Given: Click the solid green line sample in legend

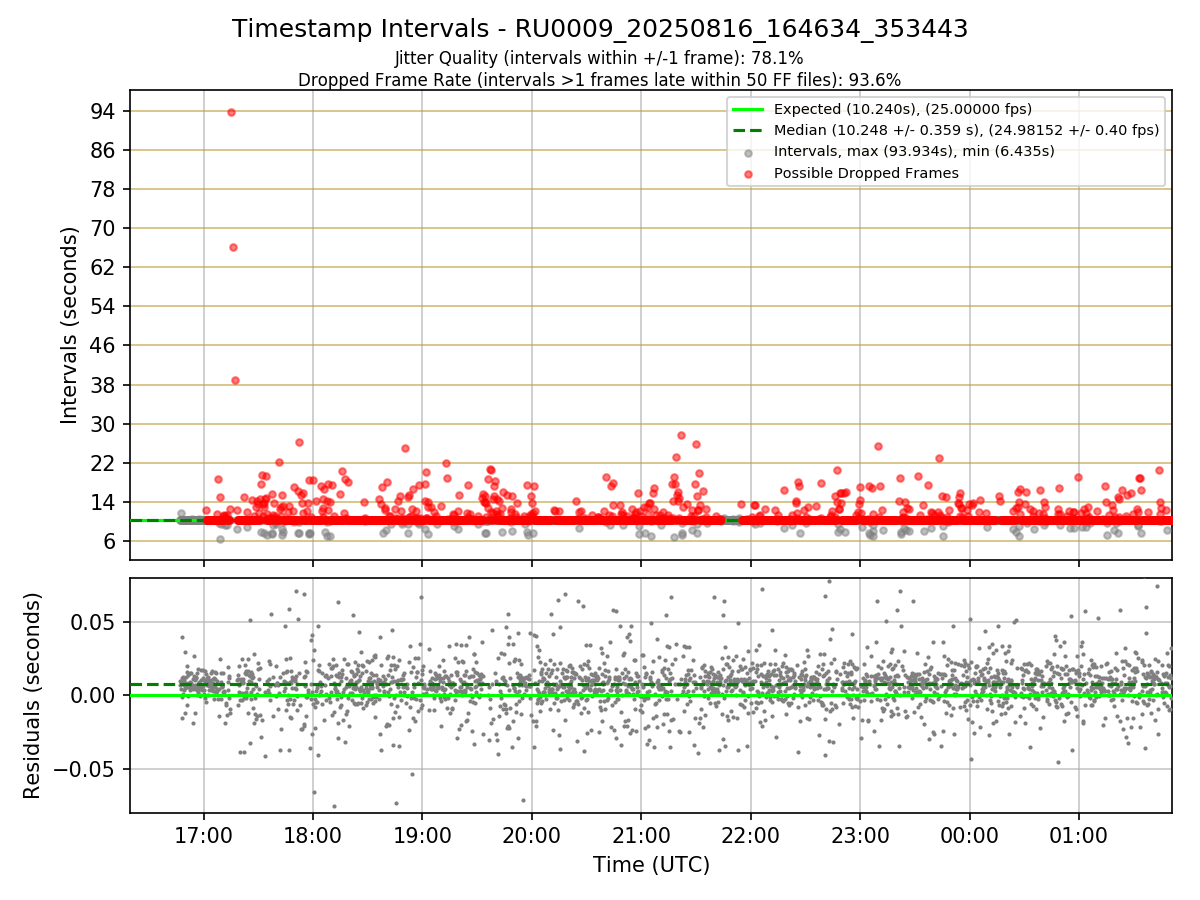Looking at the screenshot, I should pos(749,109).
